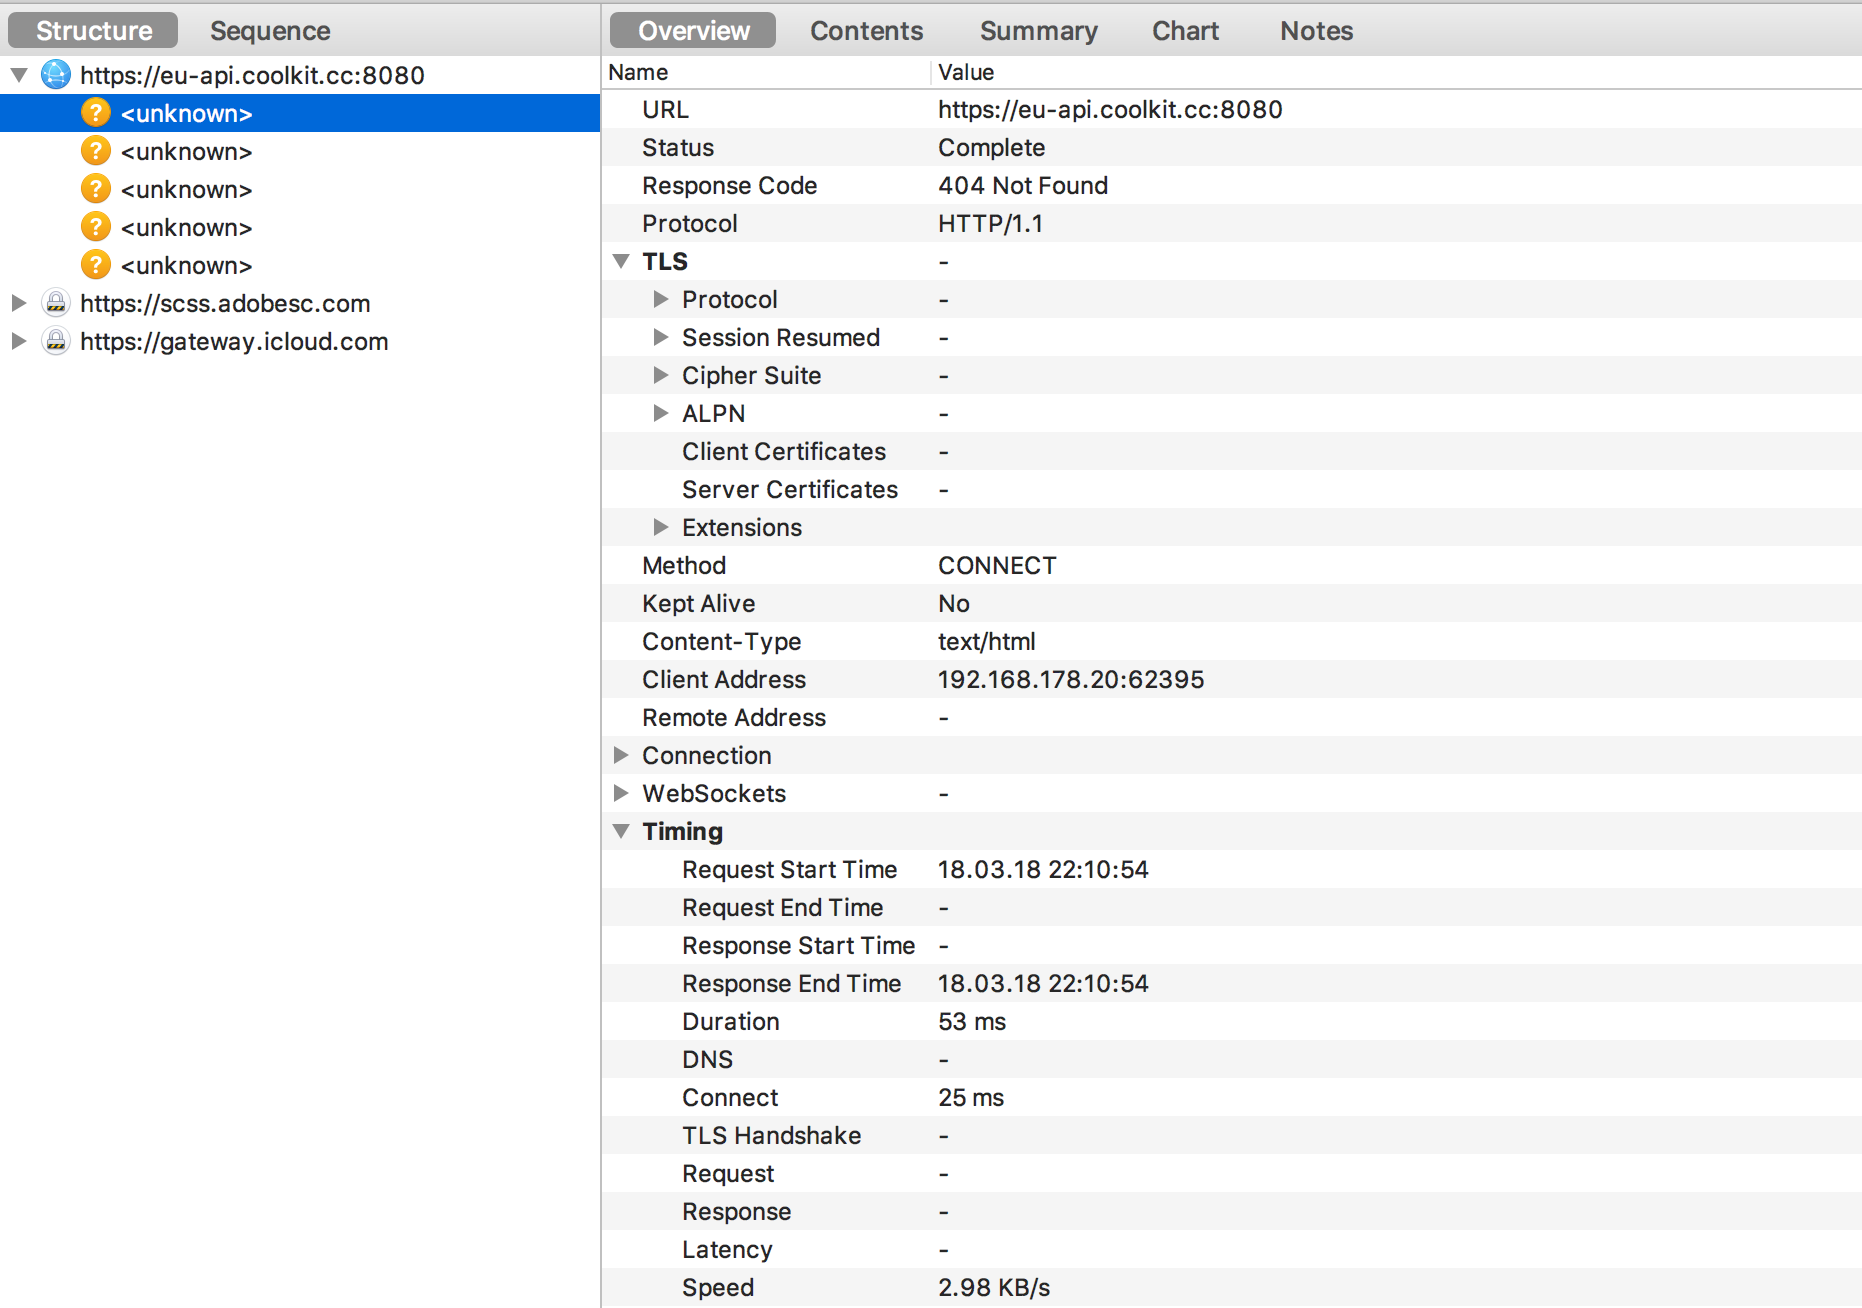Switch to the Sequence view tab
This screenshot has height=1308, width=1862.
[270, 31]
